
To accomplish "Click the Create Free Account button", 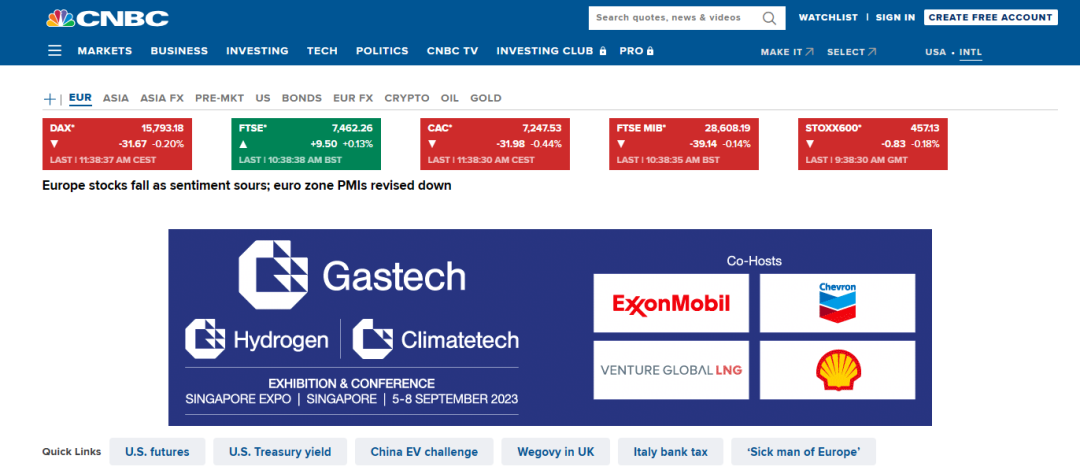I will (990, 17).
